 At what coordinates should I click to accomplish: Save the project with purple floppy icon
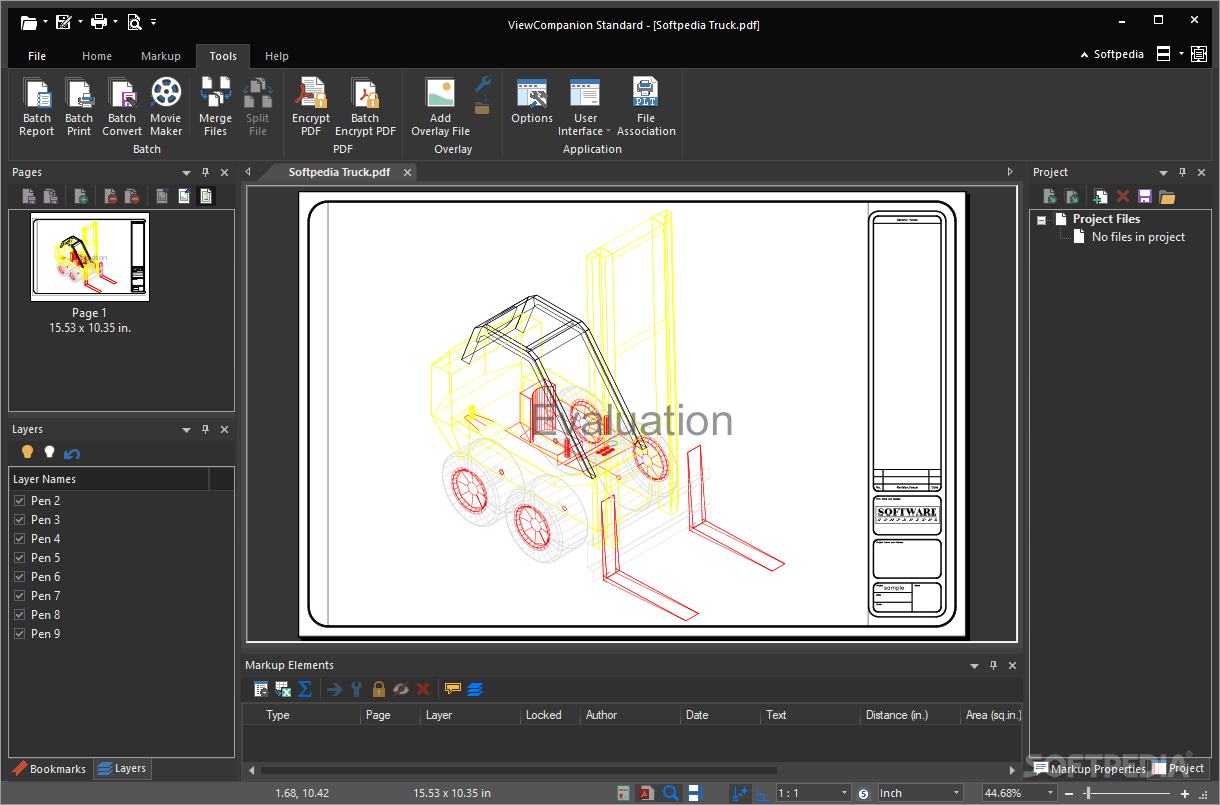point(1144,197)
